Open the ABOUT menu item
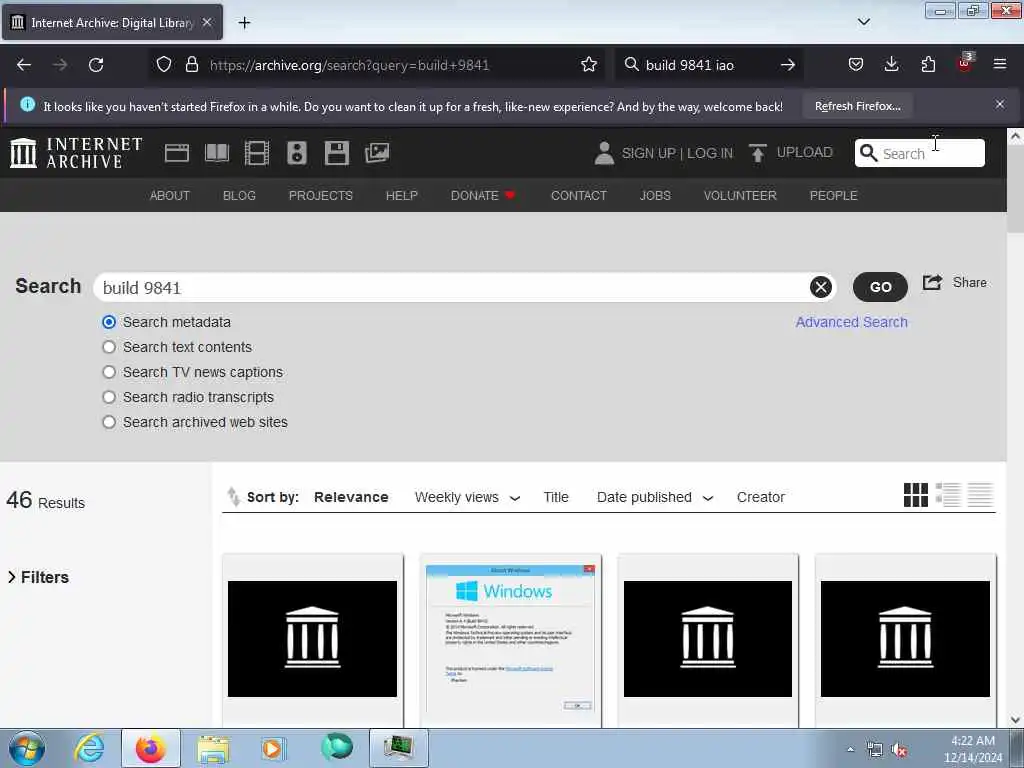 pos(170,195)
